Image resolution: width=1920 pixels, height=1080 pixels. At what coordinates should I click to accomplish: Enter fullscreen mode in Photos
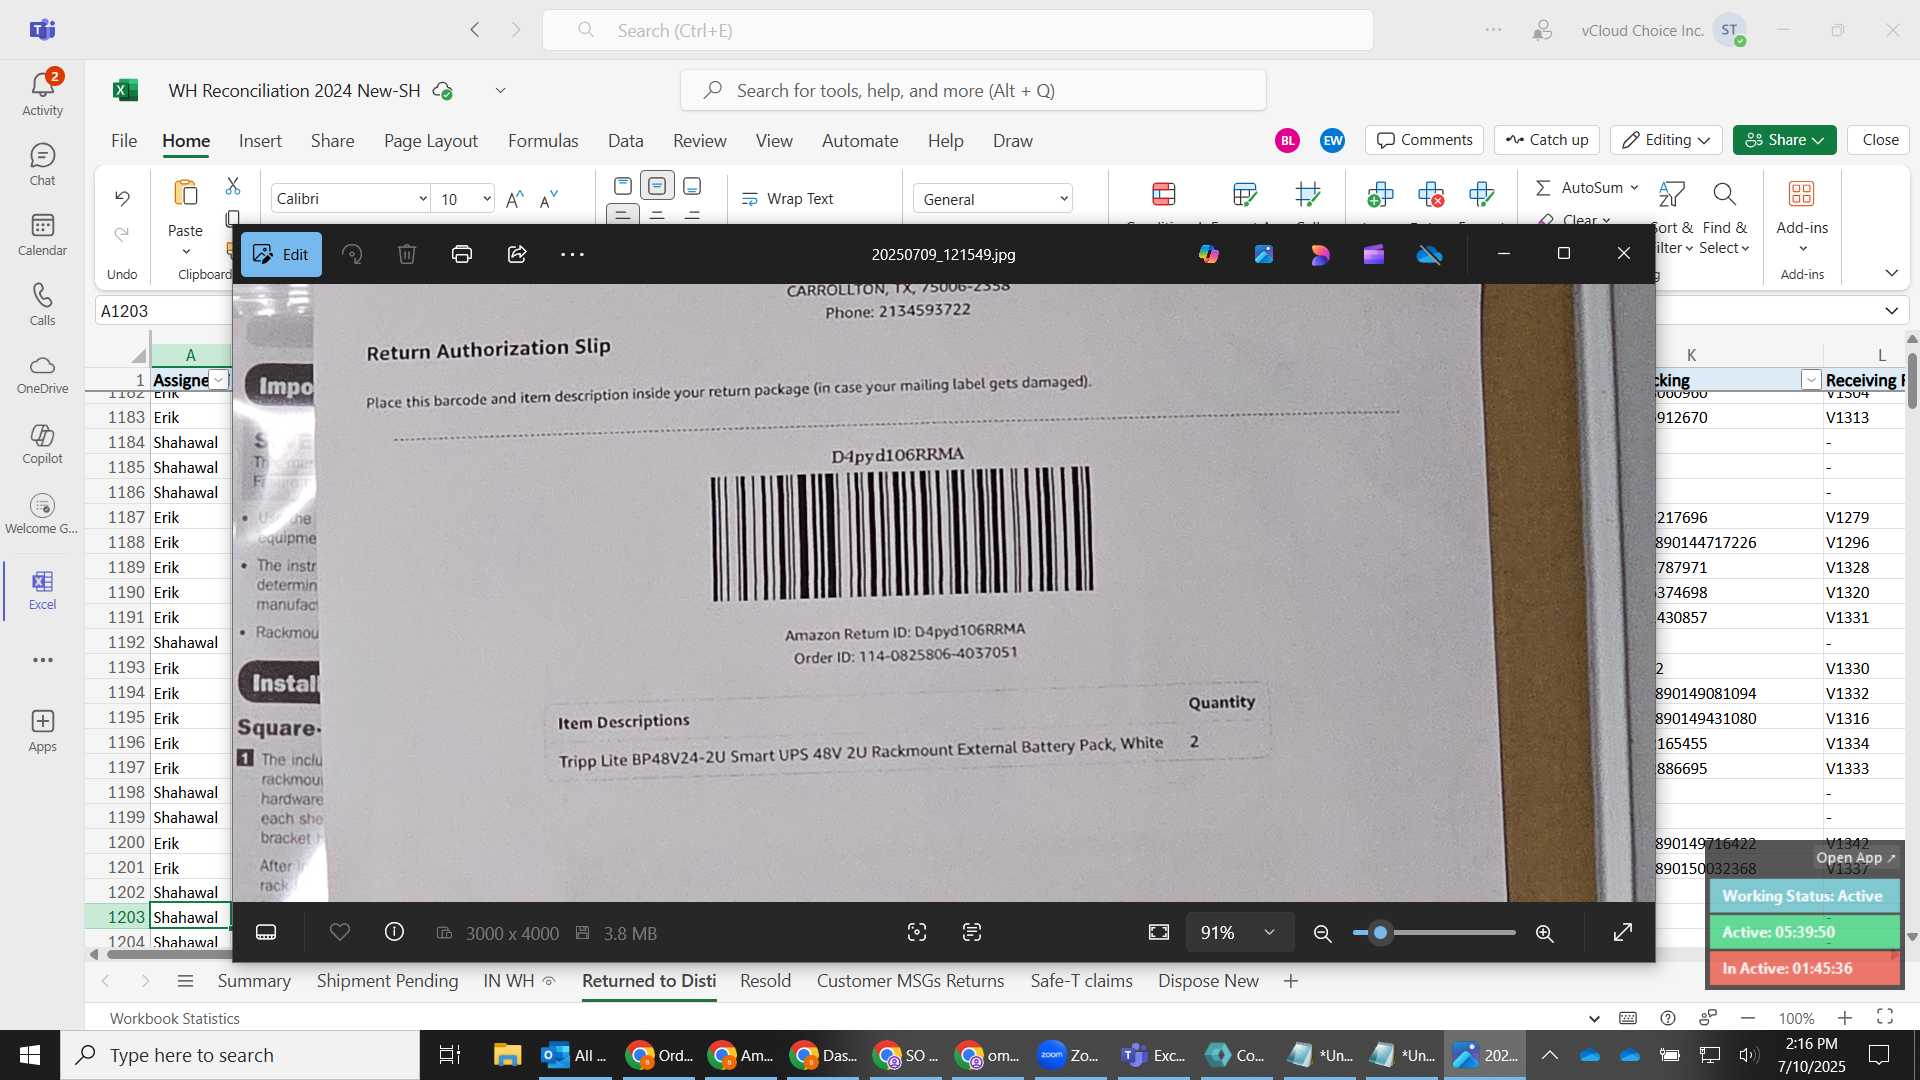click(x=1623, y=932)
